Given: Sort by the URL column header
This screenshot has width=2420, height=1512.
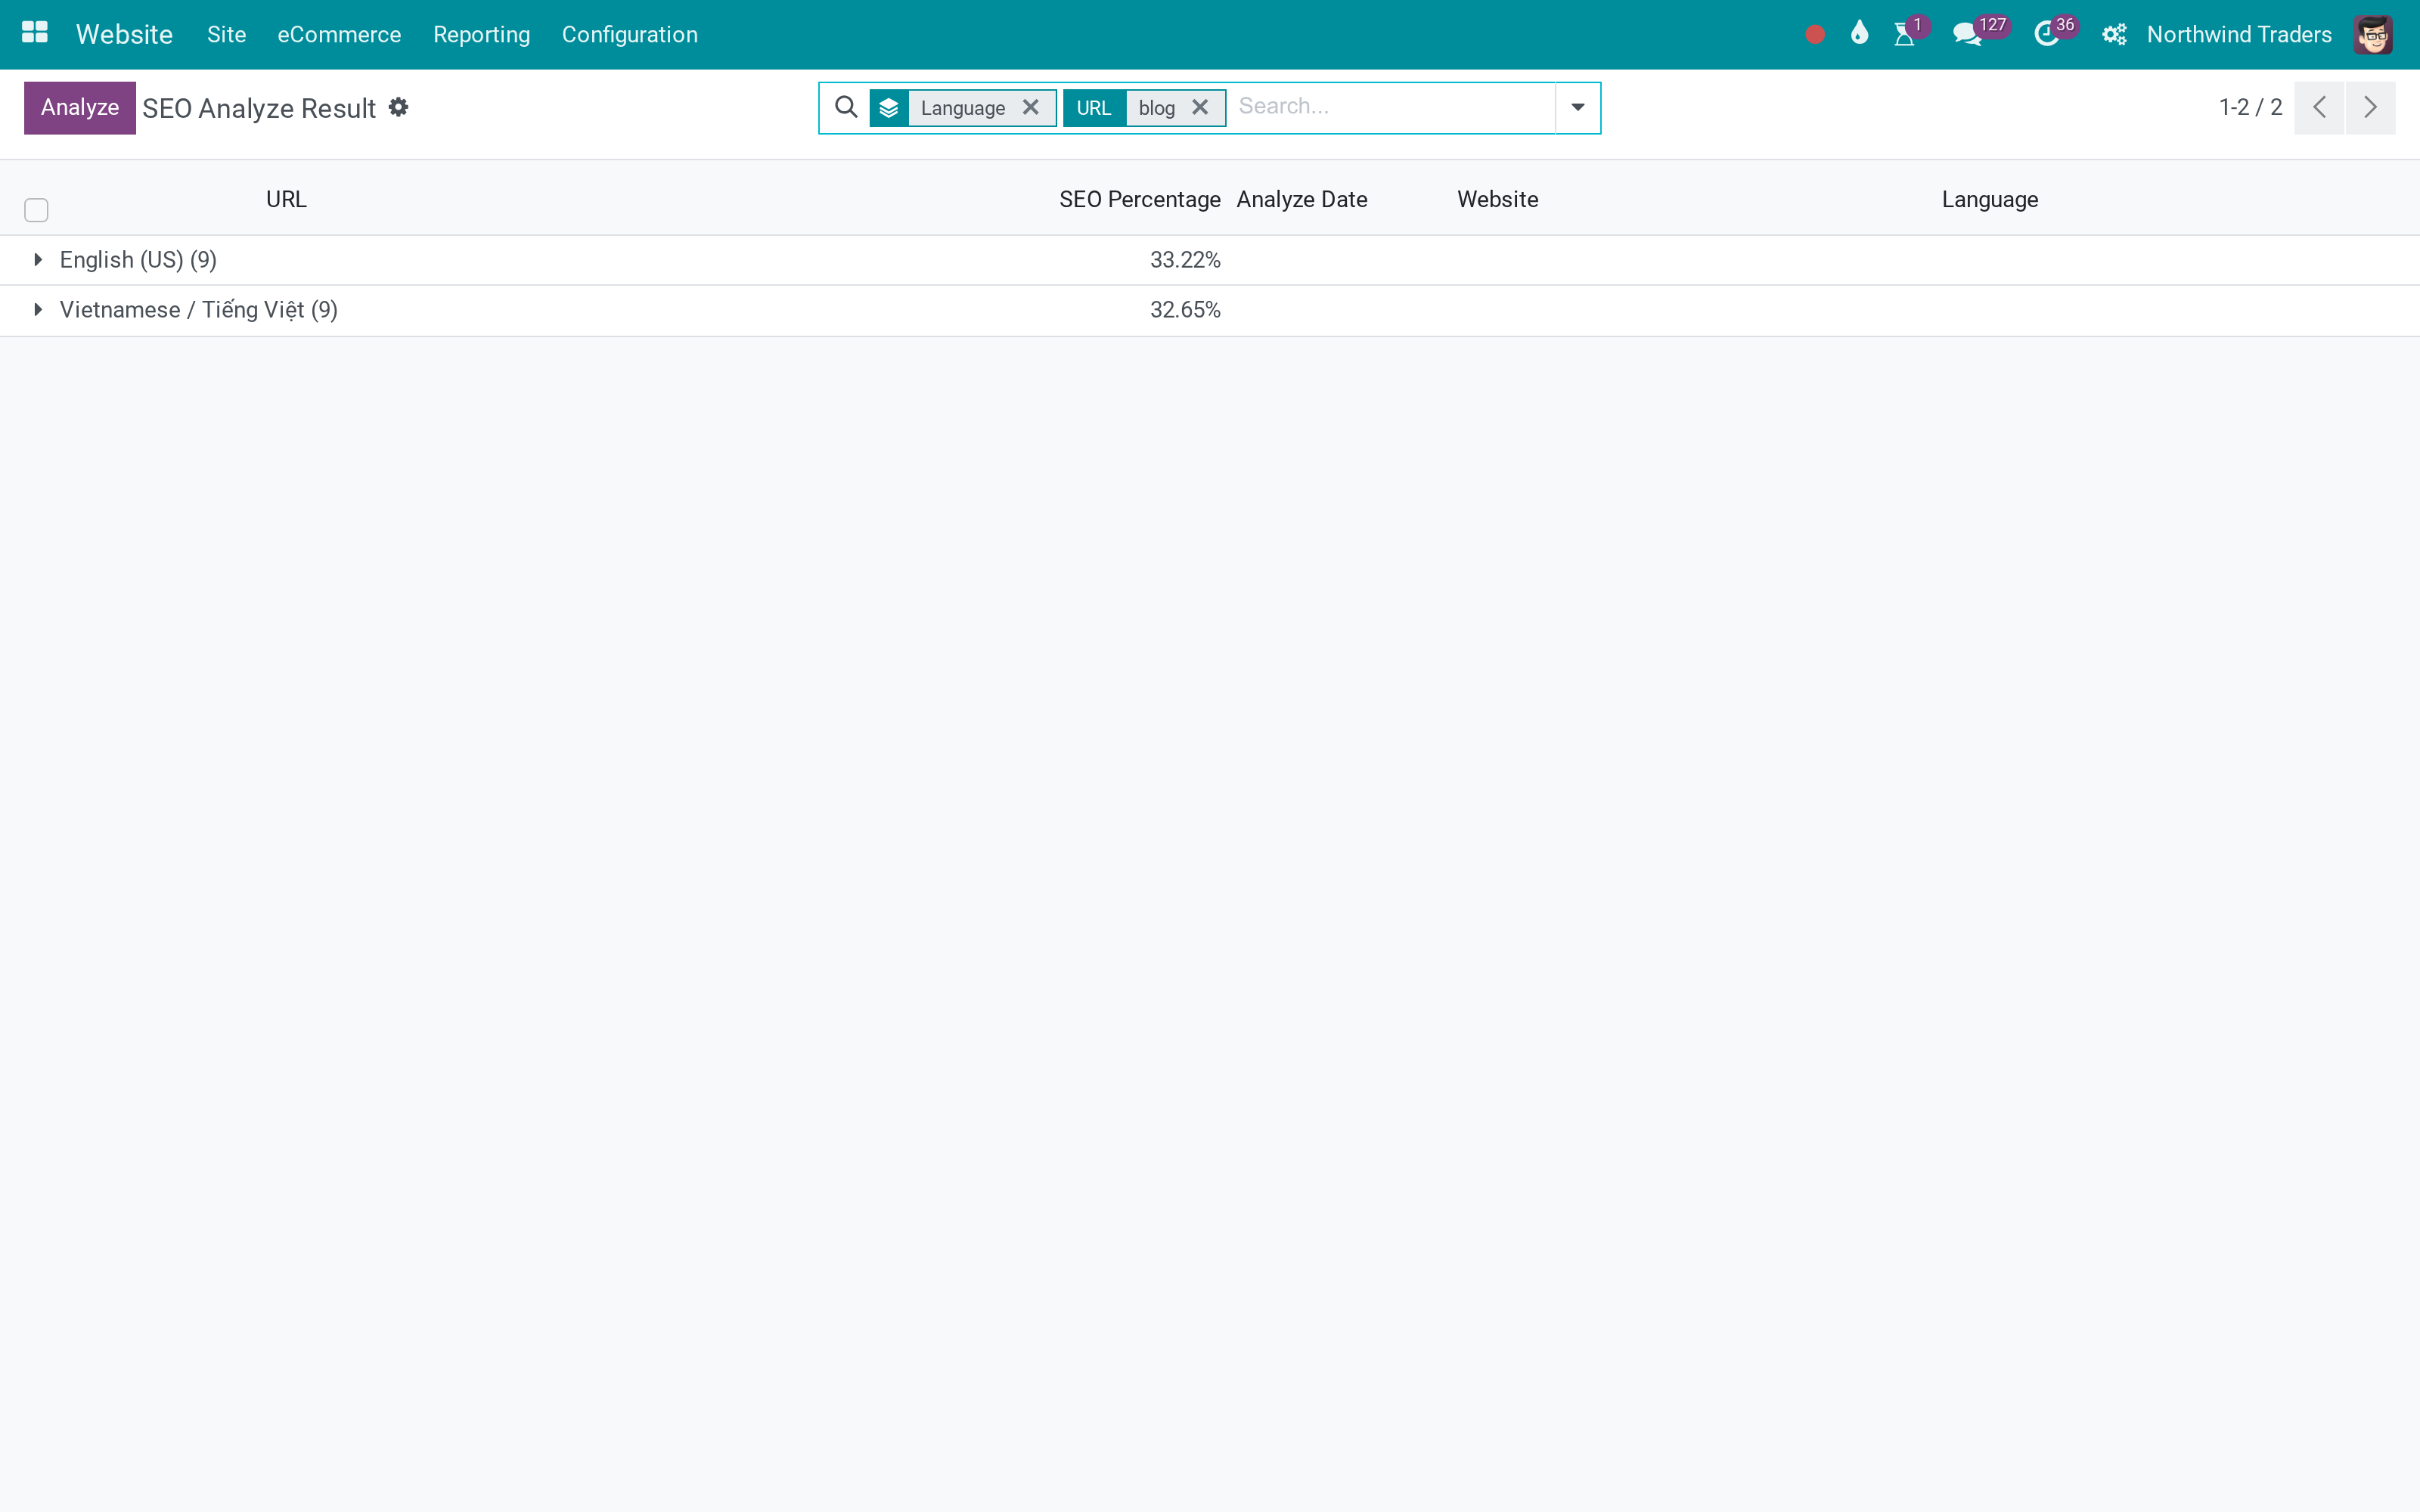Looking at the screenshot, I should pyautogui.click(x=286, y=199).
